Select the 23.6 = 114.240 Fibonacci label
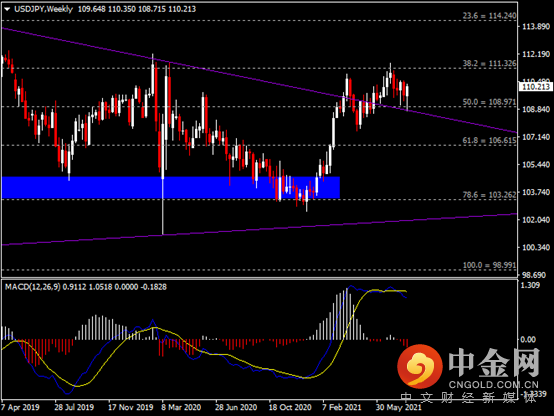Image resolution: width=554 pixels, height=416 pixels. 489,16
